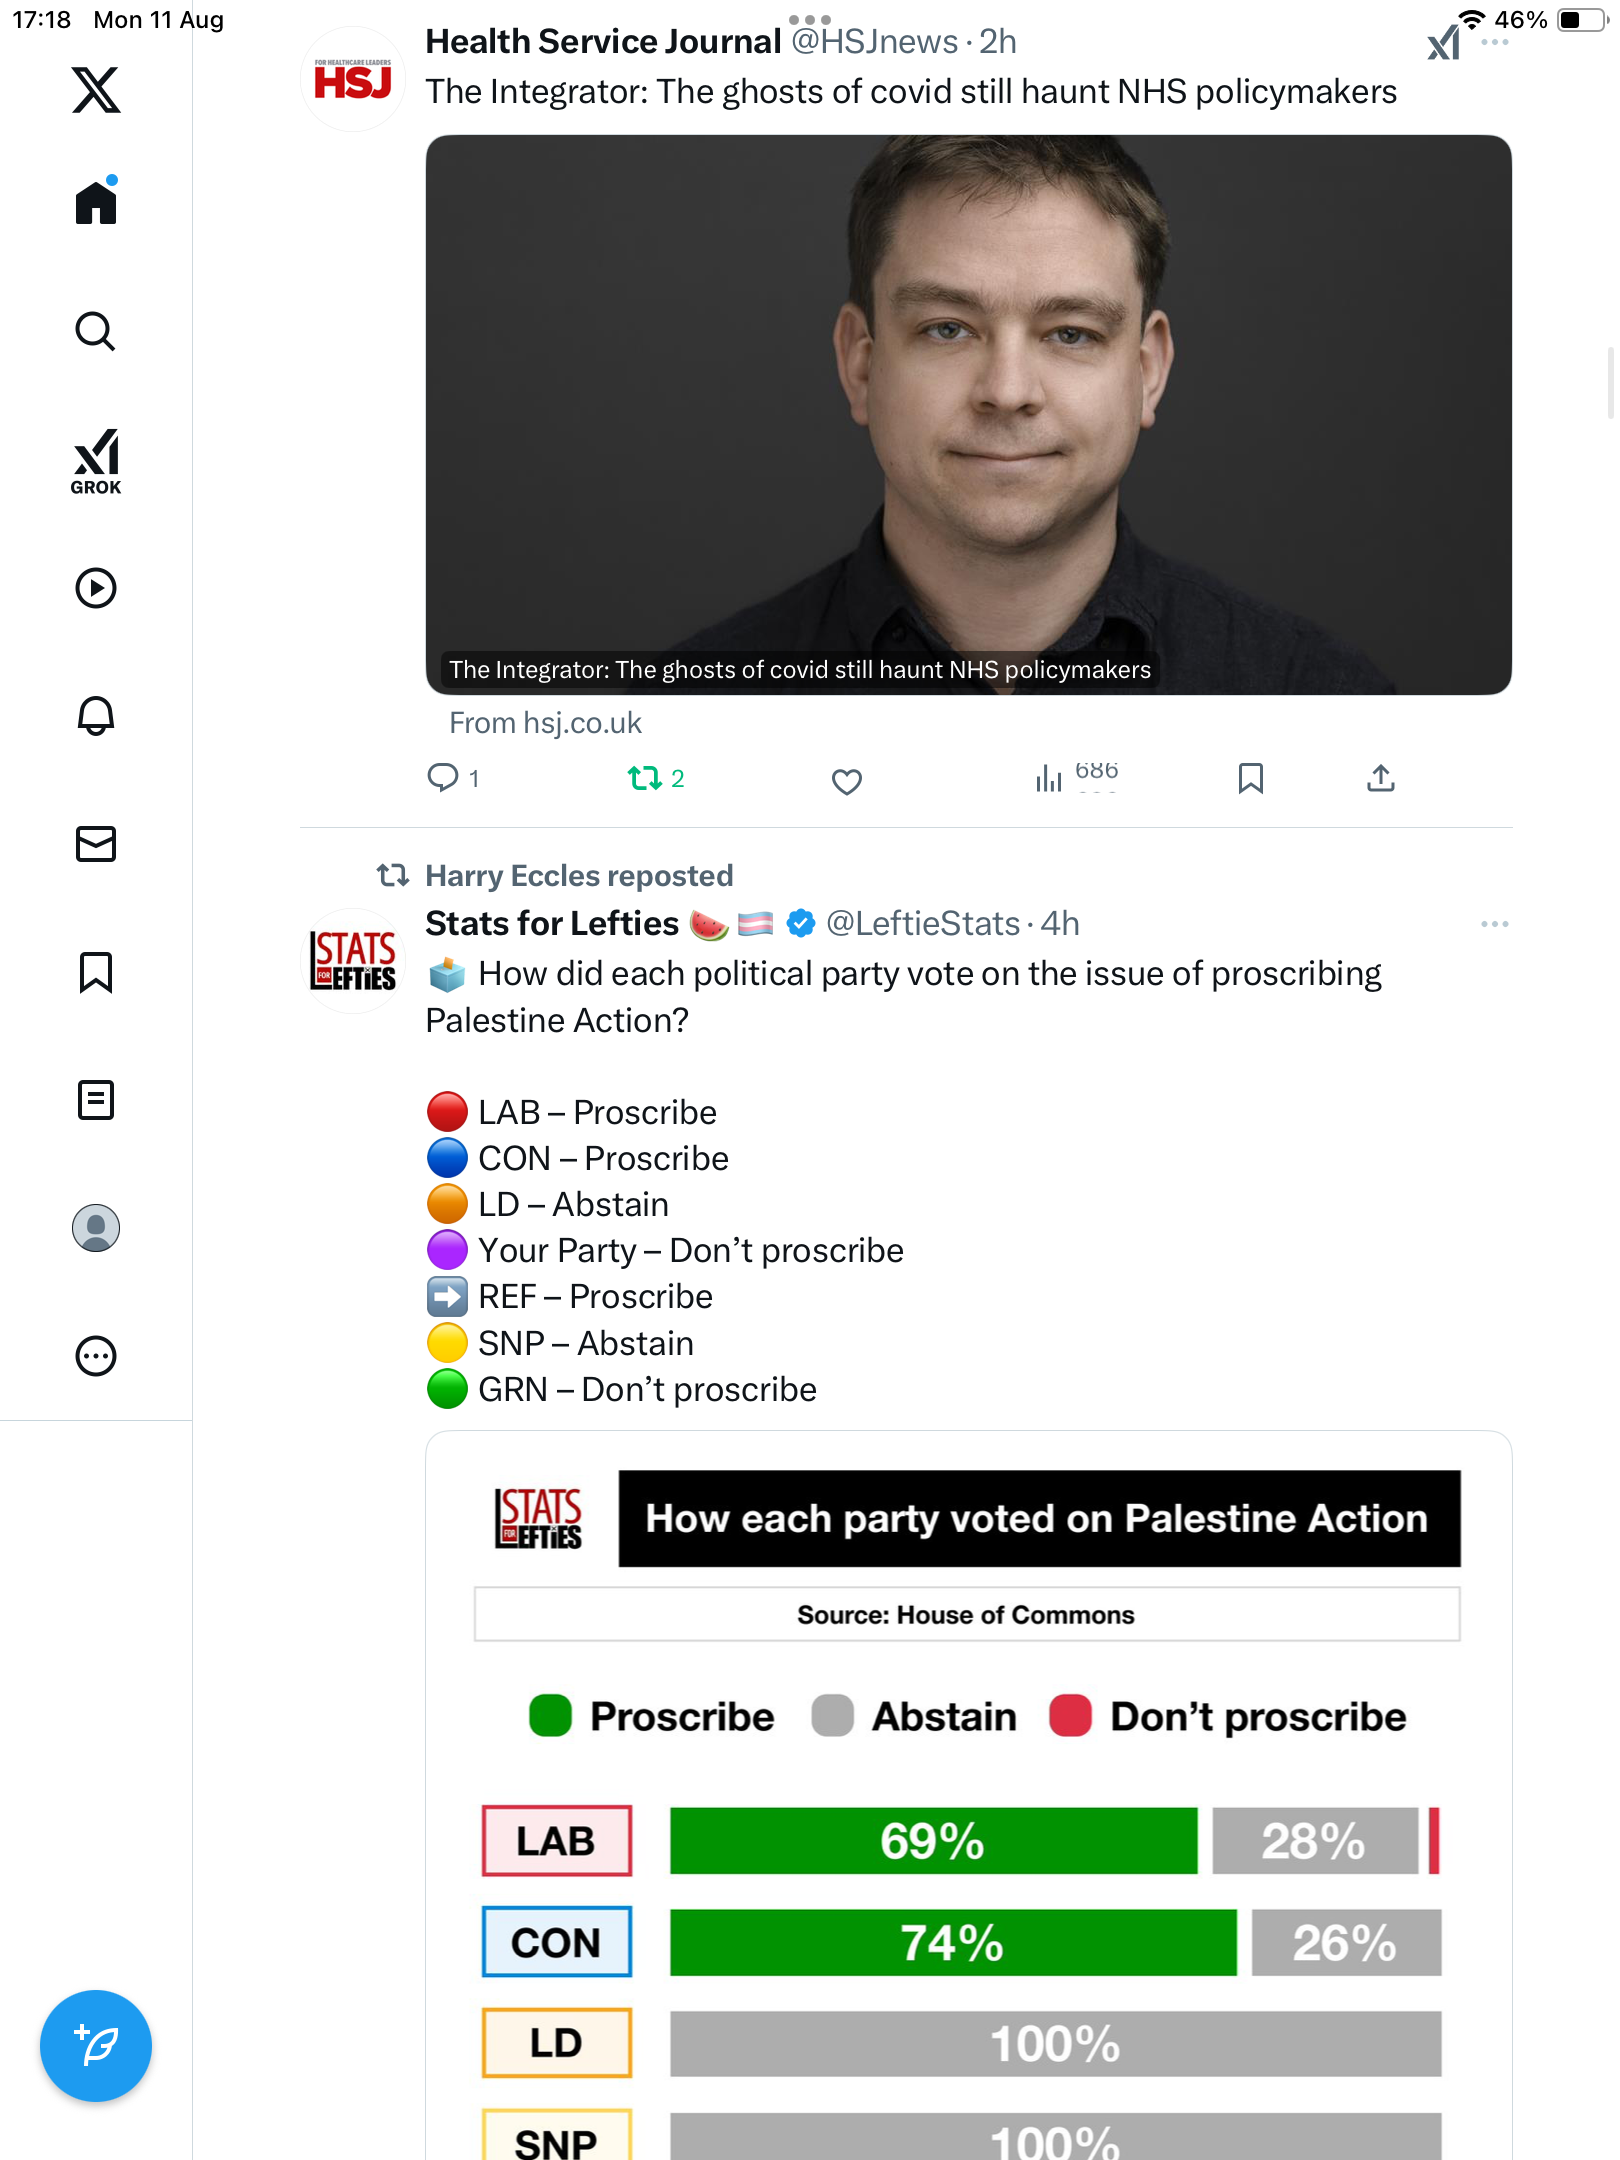Open Messages envelope in sidebar
The width and height of the screenshot is (1620, 2160).
pos(96,844)
